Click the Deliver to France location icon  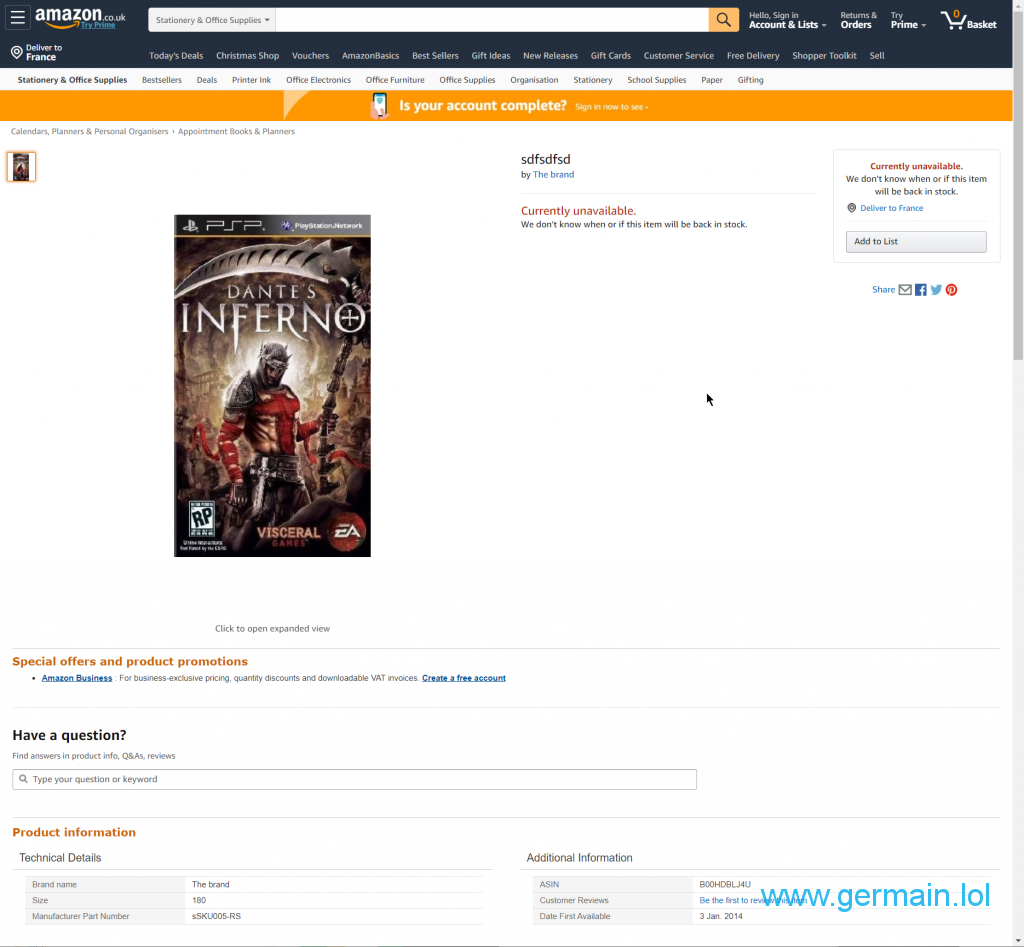coord(17,52)
